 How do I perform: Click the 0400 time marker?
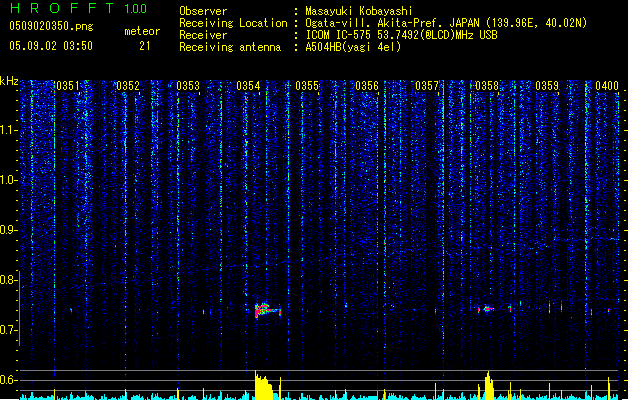tap(607, 86)
